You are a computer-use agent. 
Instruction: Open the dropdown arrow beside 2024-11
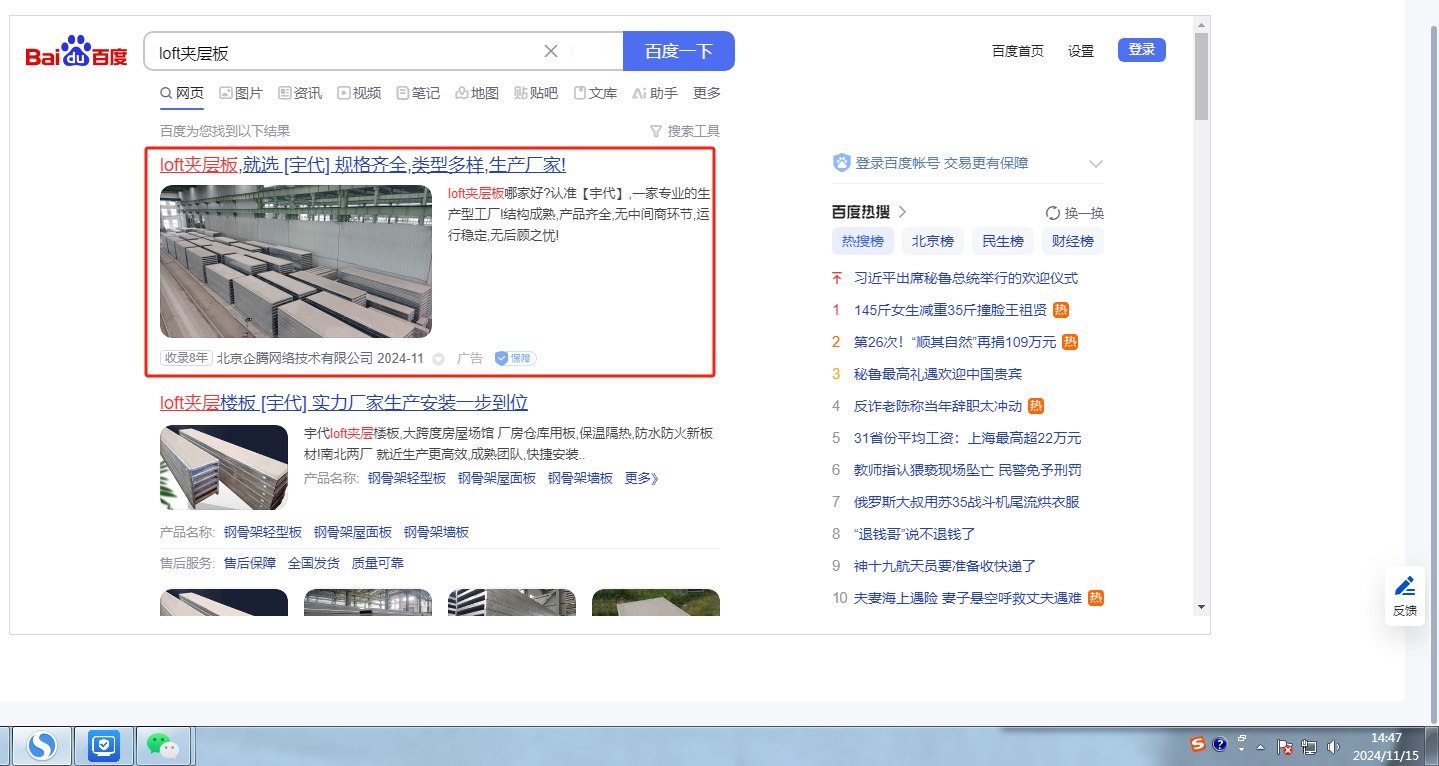coord(438,358)
